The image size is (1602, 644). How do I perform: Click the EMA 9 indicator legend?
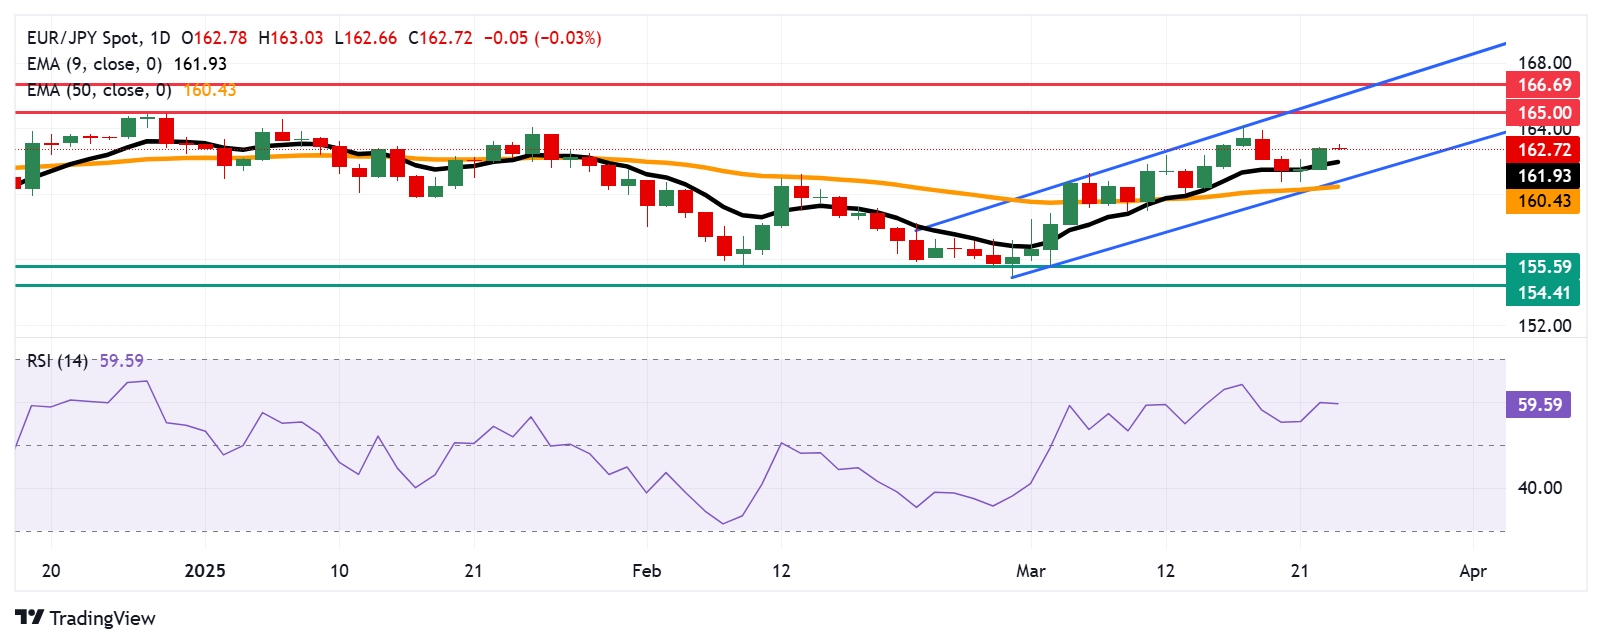click(x=126, y=64)
